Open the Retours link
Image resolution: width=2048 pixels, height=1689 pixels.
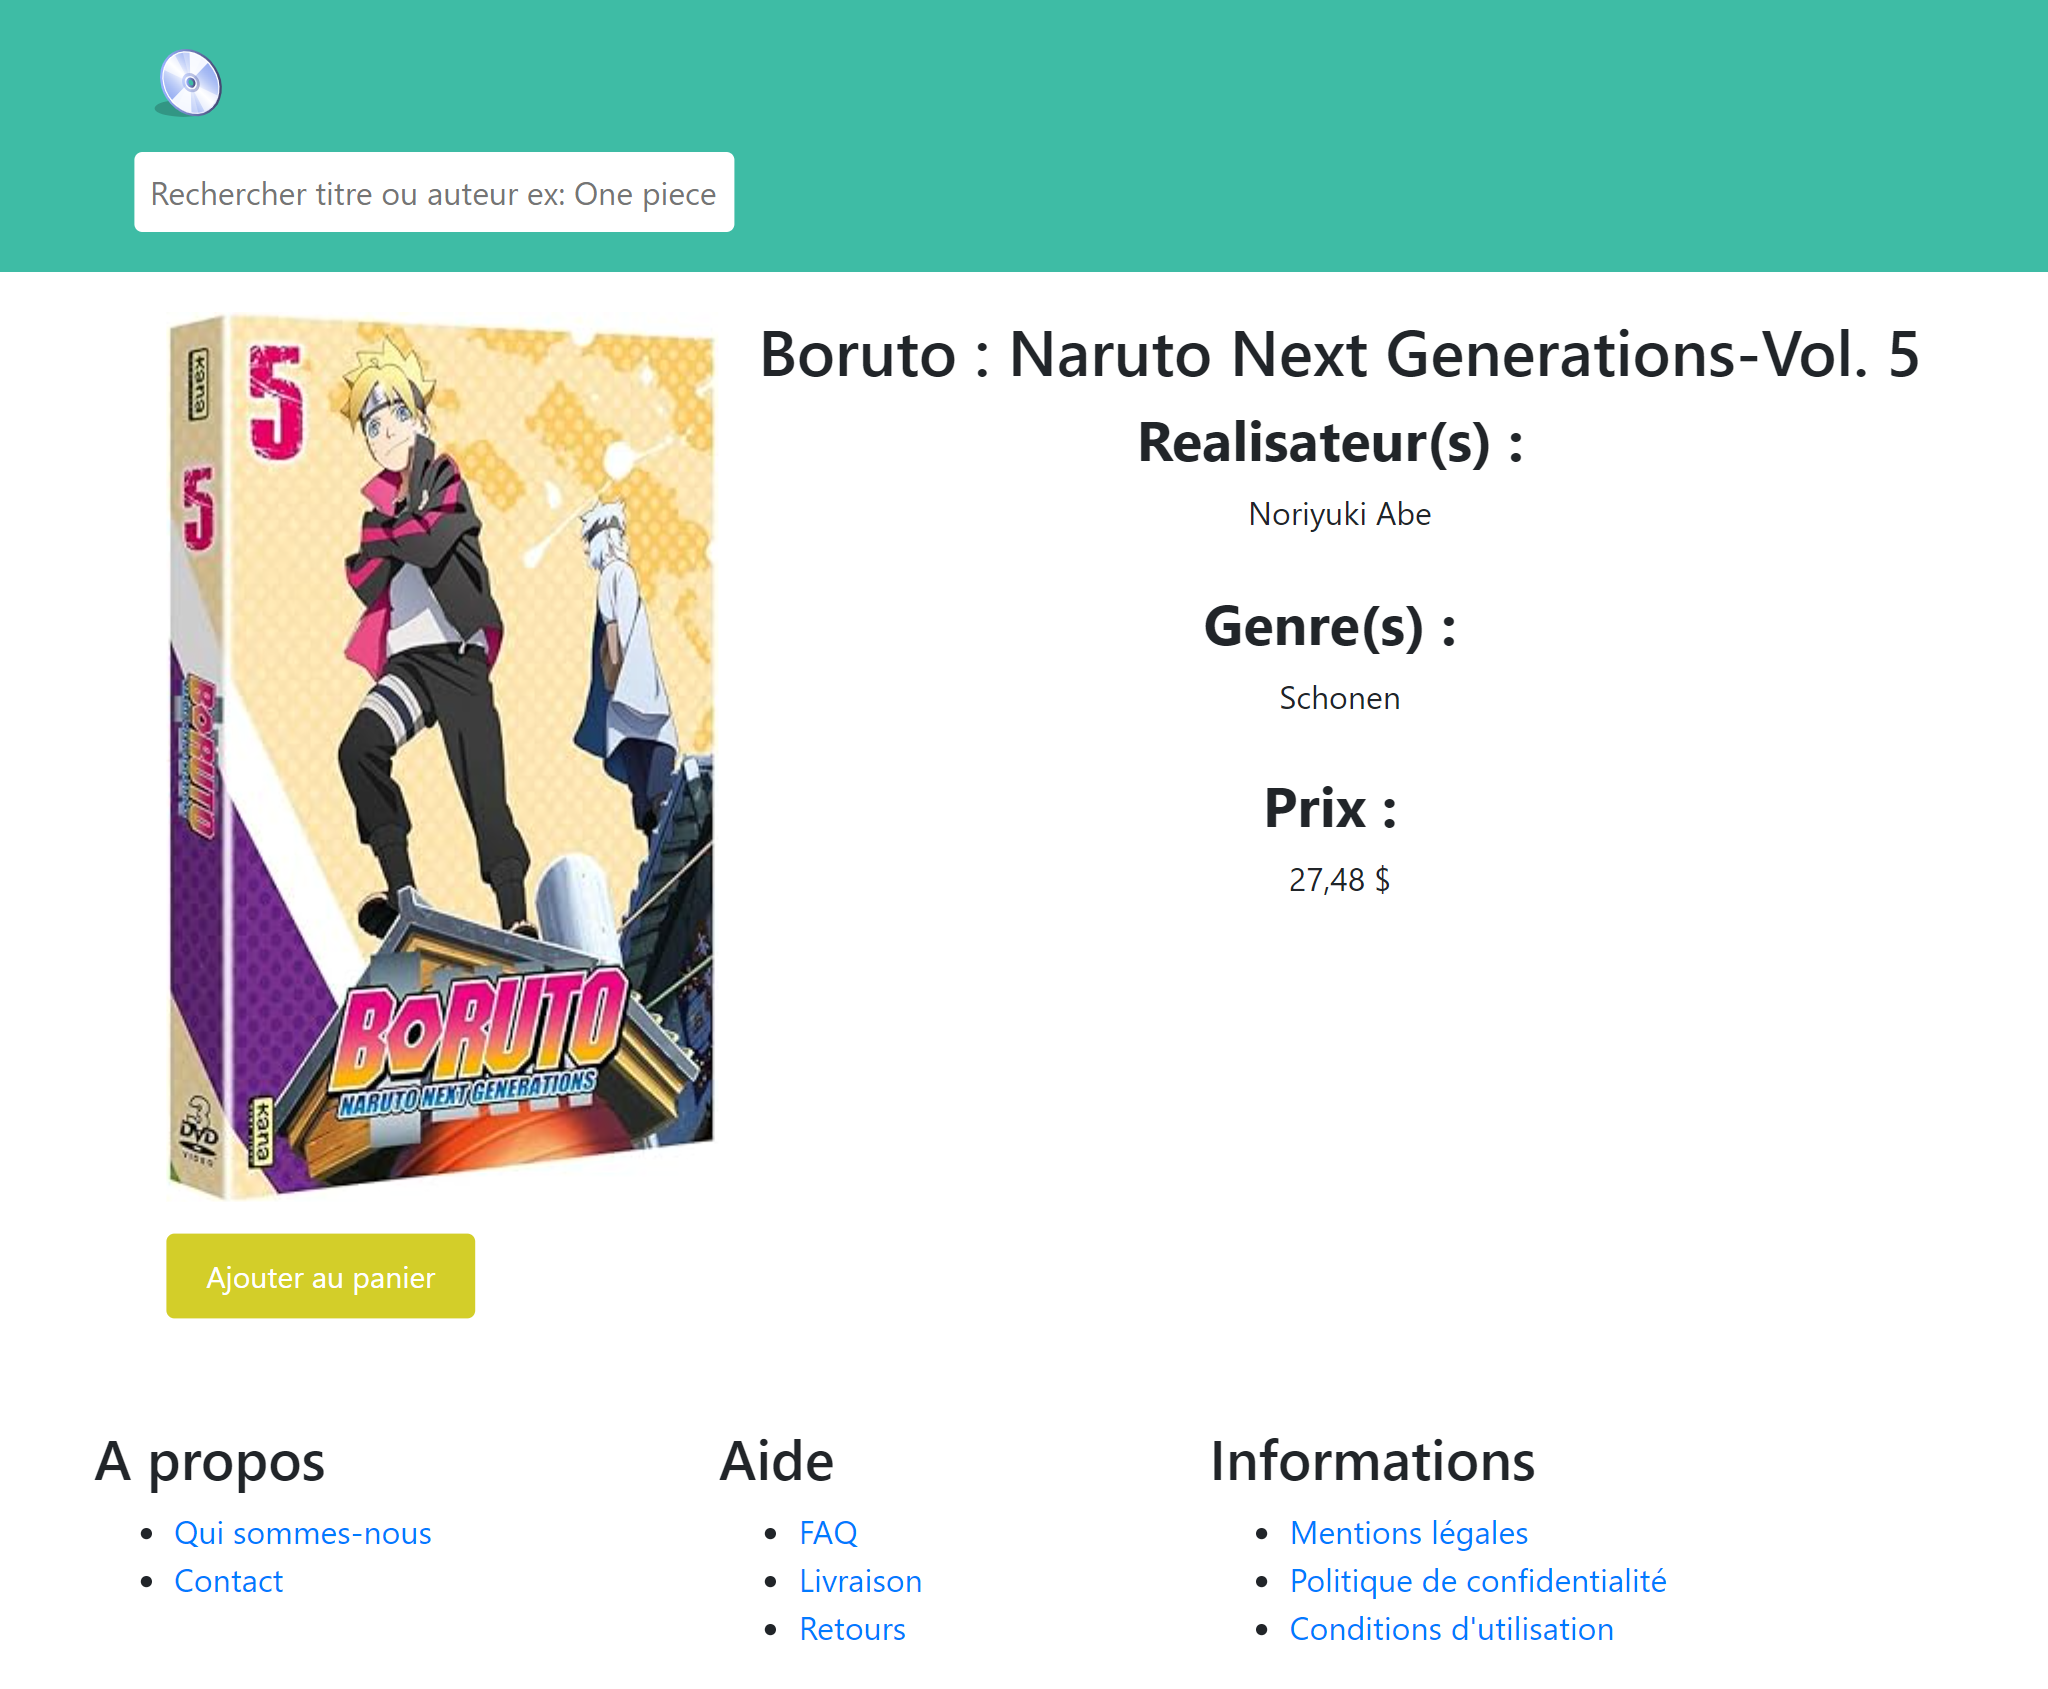(x=852, y=1629)
